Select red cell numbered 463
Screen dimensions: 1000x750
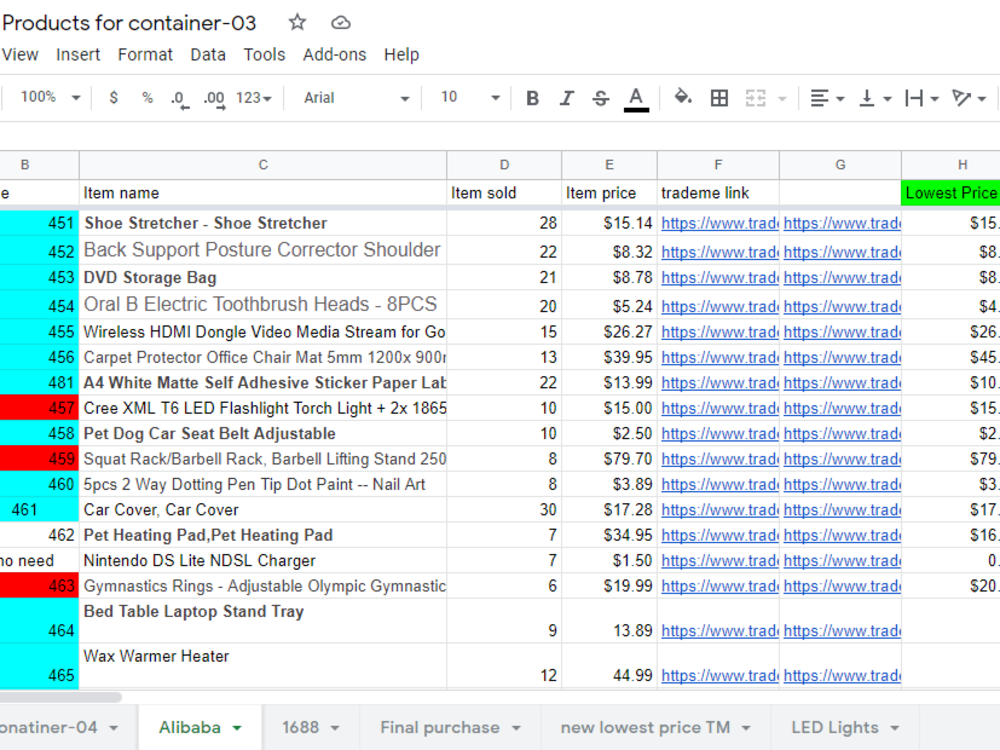tap(39, 586)
